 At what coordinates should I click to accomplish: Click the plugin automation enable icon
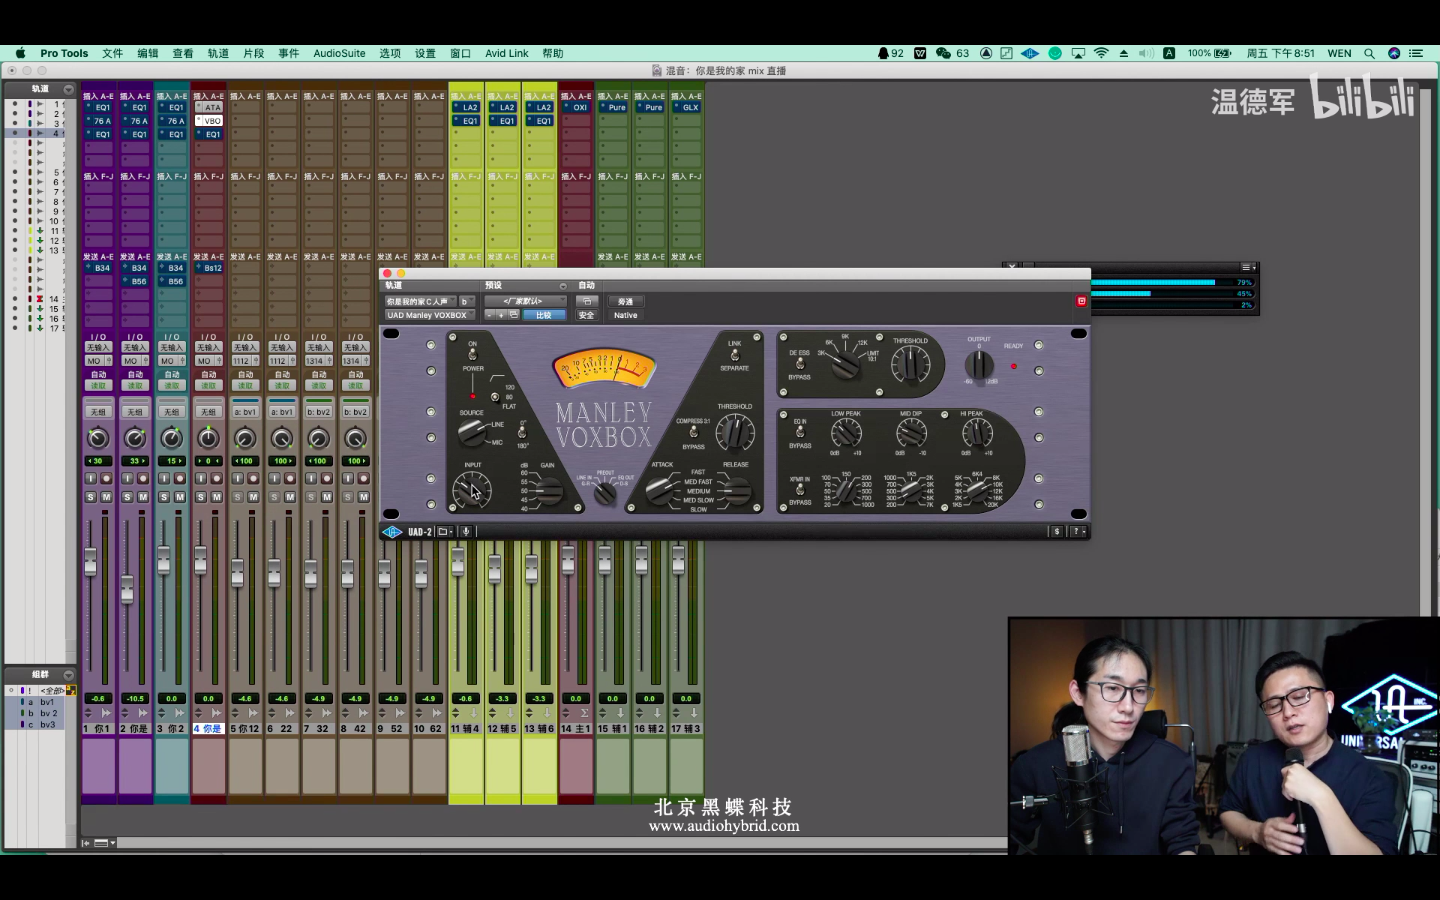588,301
